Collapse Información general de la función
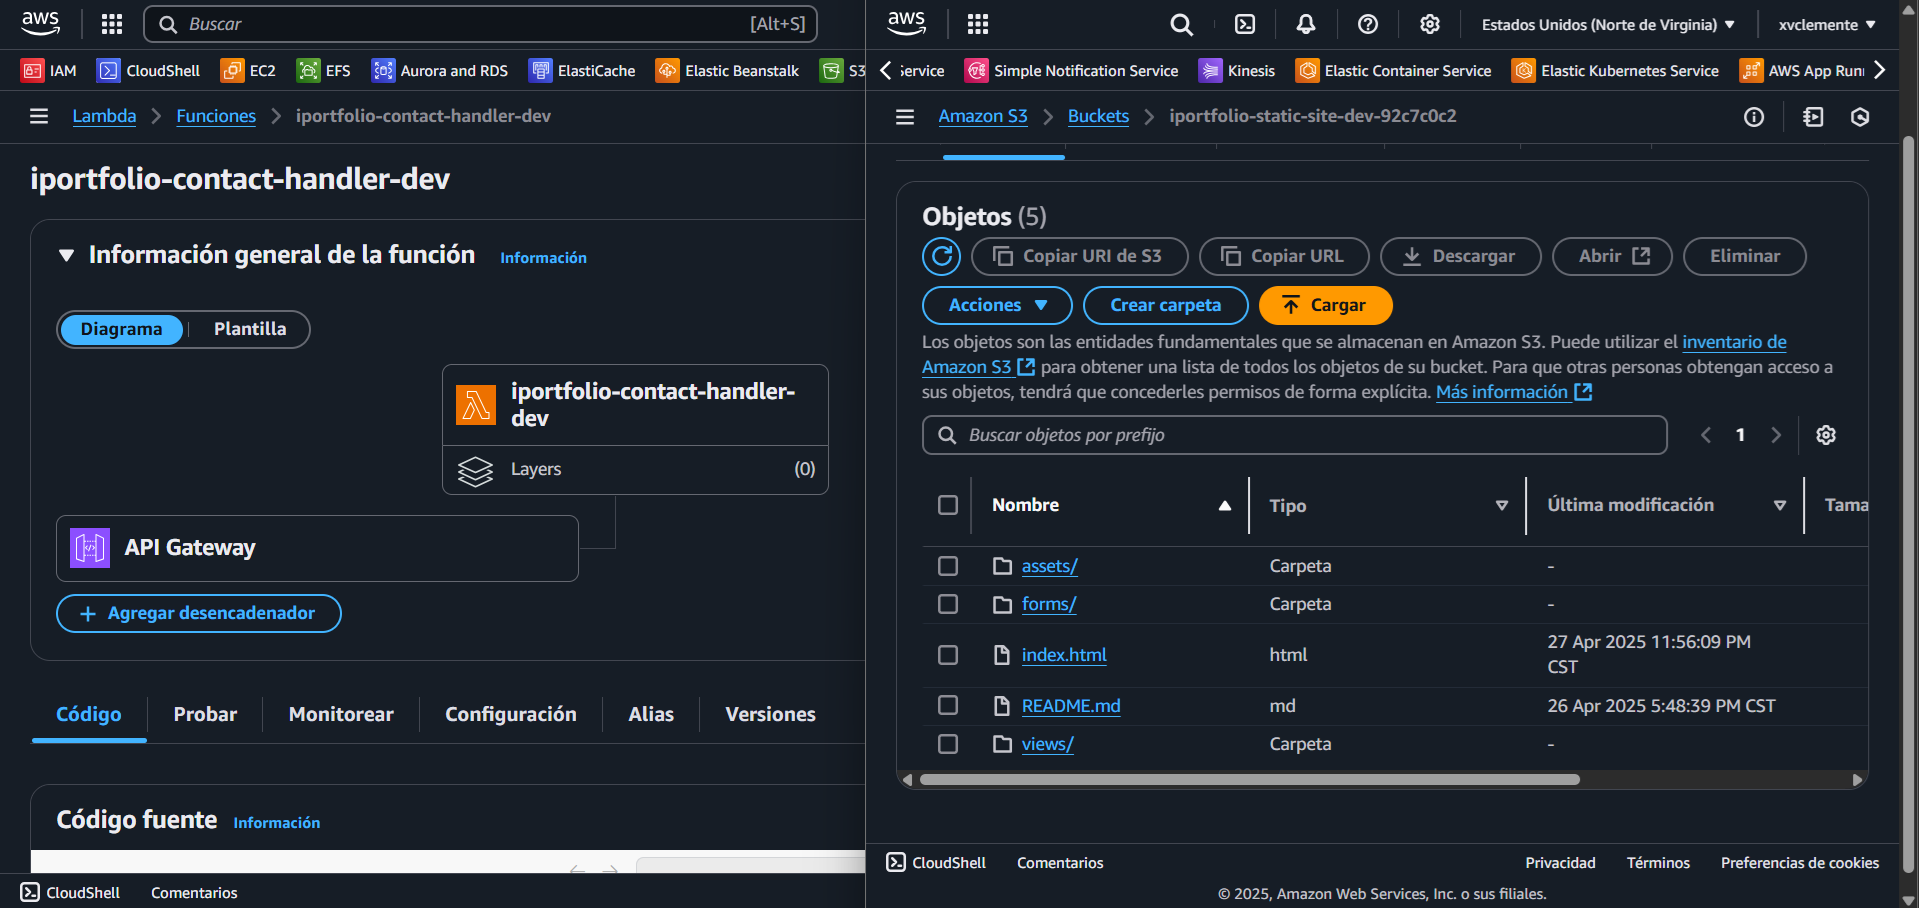The width and height of the screenshot is (1919, 908). coord(67,255)
